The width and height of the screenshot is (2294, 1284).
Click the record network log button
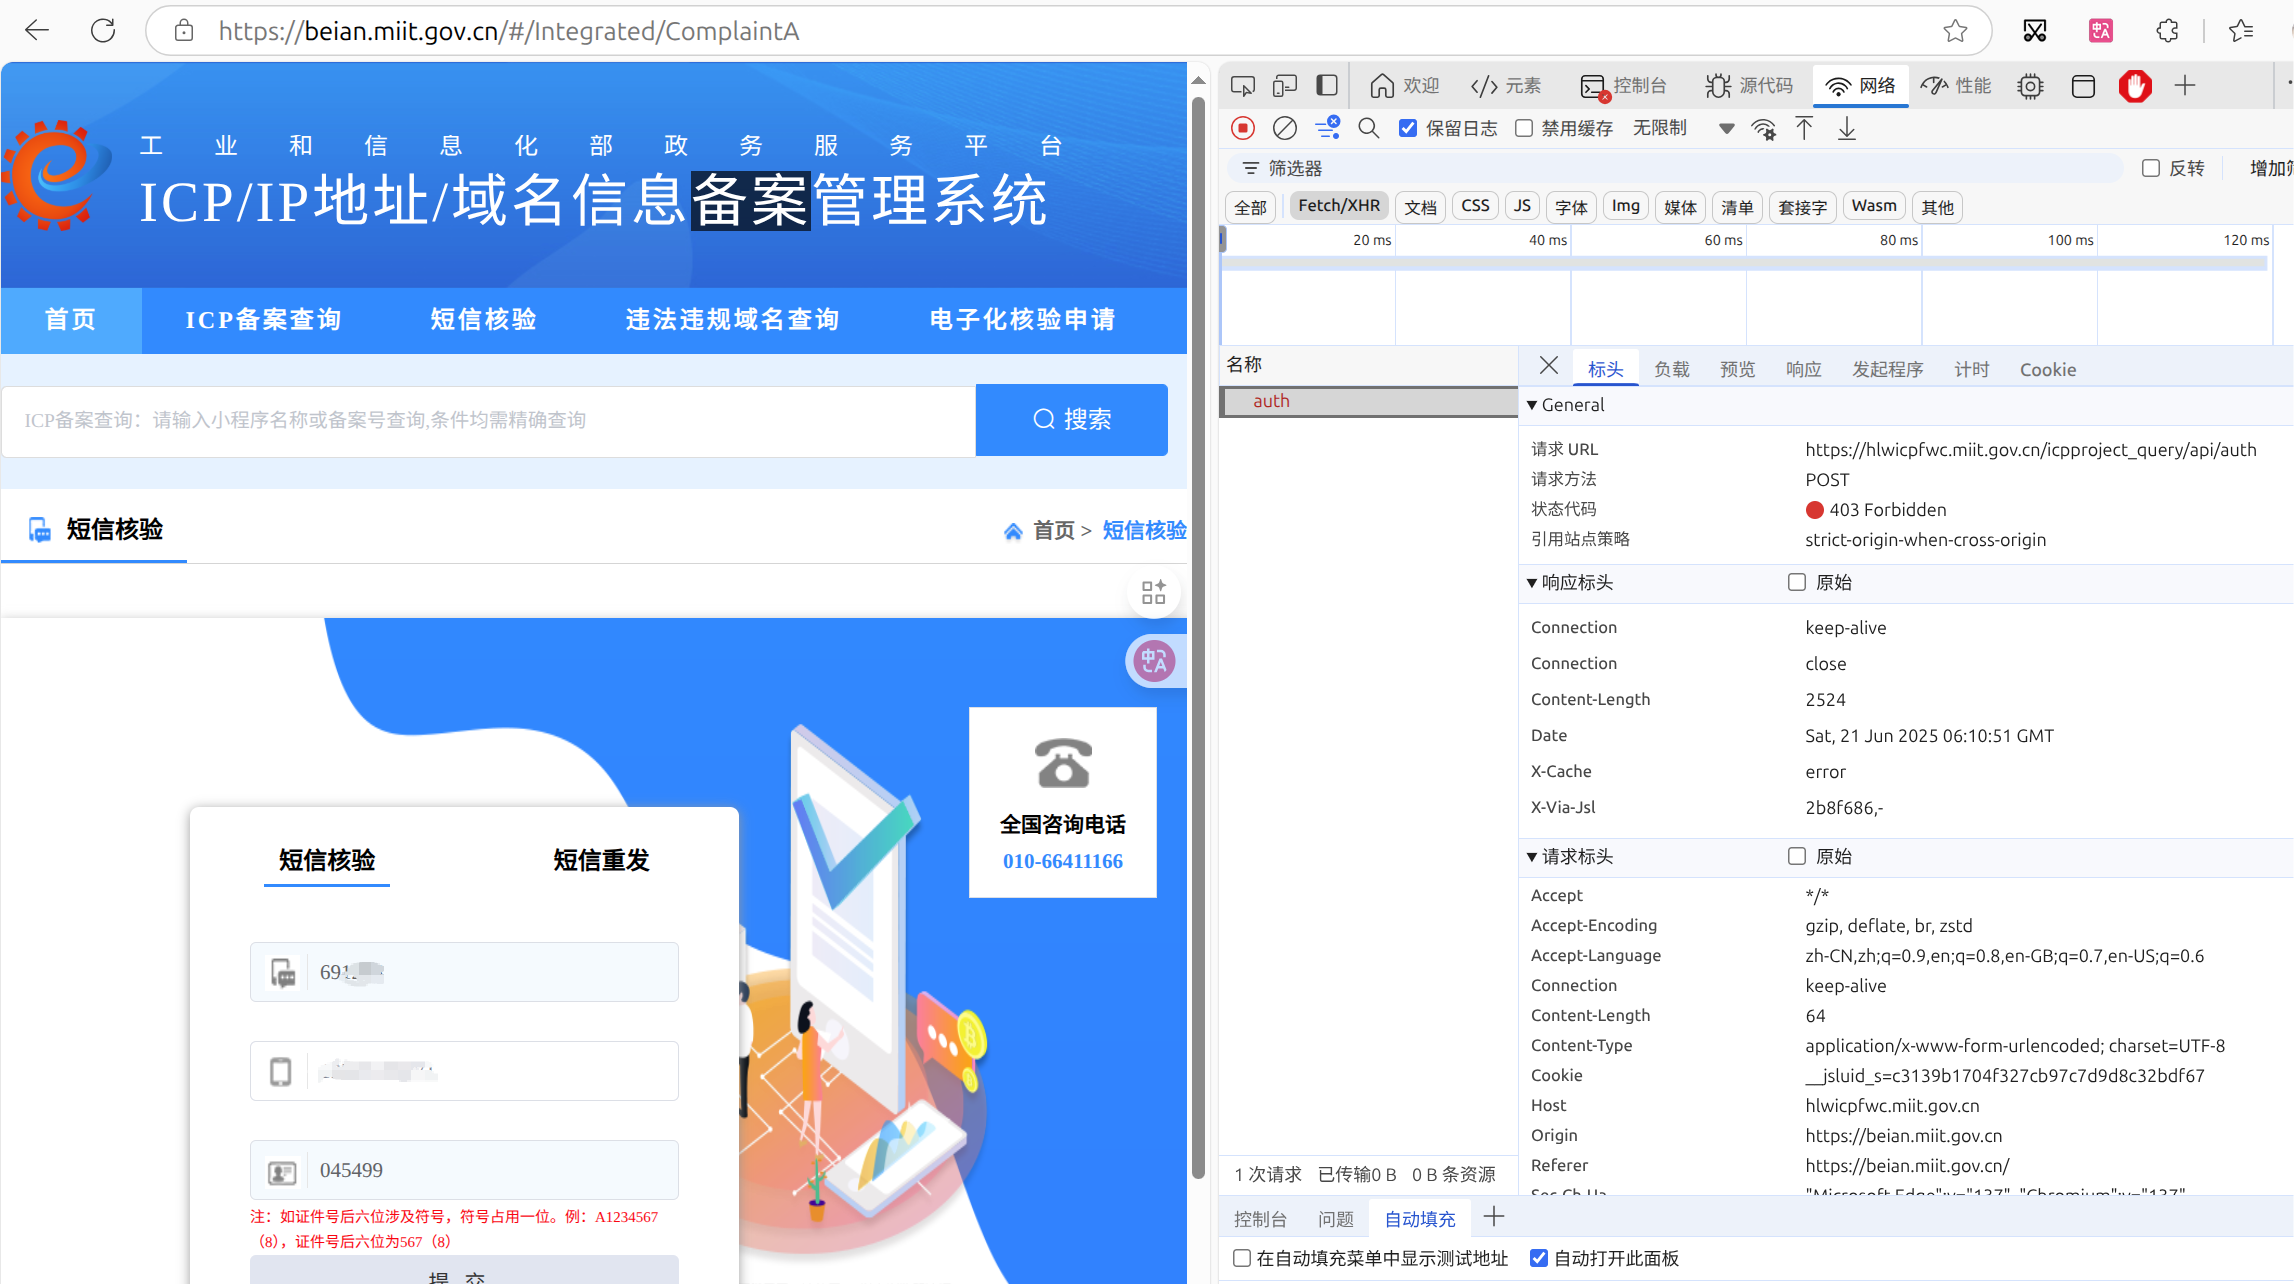coord(1243,128)
